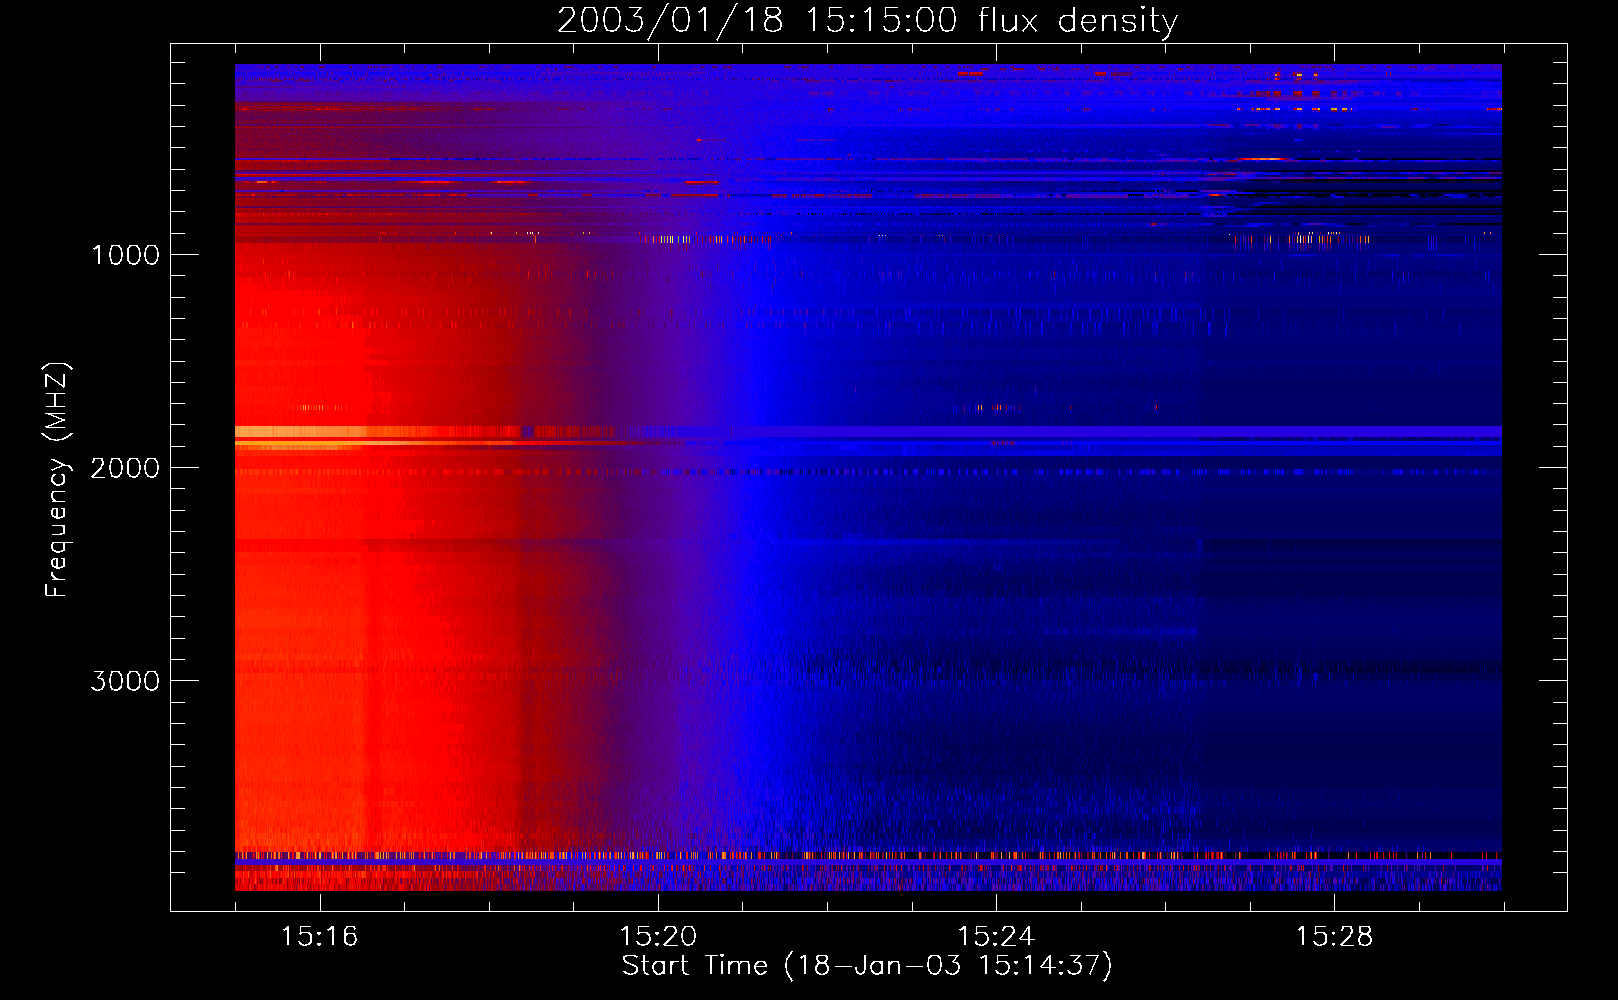Click the 2000 frequency tick label
This screenshot has height=1000, width=1618.
point(126,468)
